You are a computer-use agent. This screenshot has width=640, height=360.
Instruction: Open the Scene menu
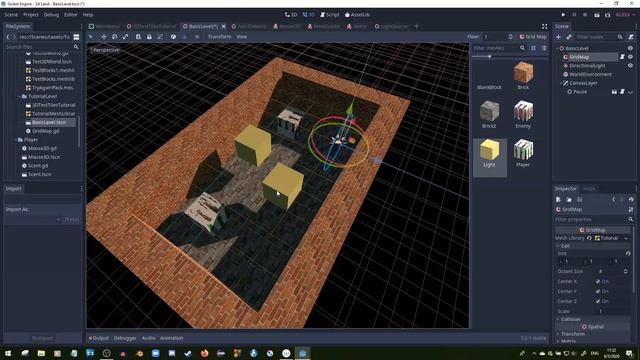point(11,15)
